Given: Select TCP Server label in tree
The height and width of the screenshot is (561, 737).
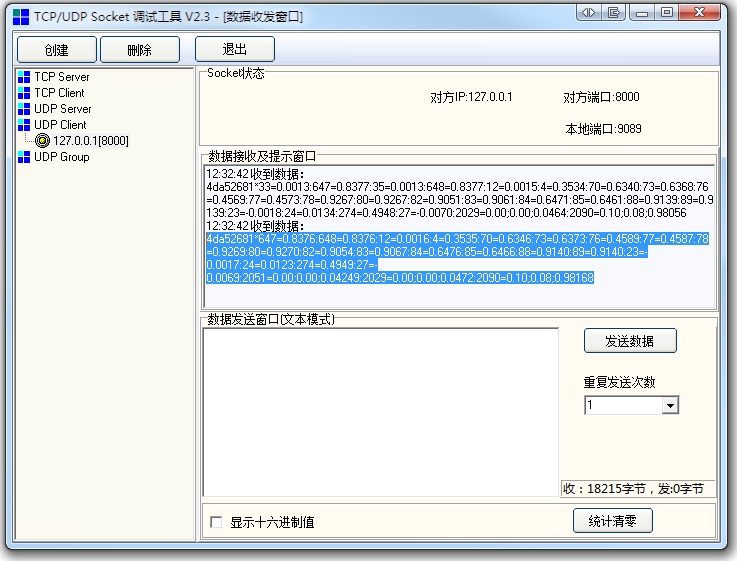Looking at the screenshot, I should [62, 77].
